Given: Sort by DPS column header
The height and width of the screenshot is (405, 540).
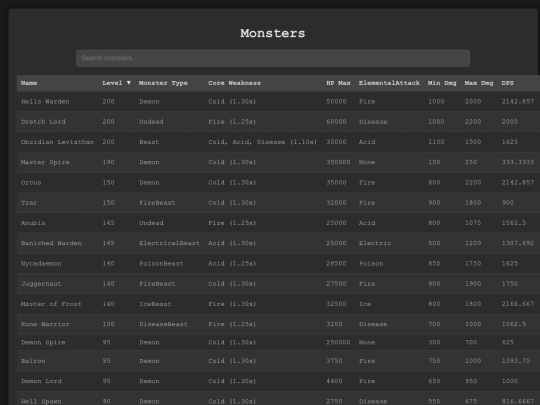Looking at the screenshot, I should [x=508, y=83].
